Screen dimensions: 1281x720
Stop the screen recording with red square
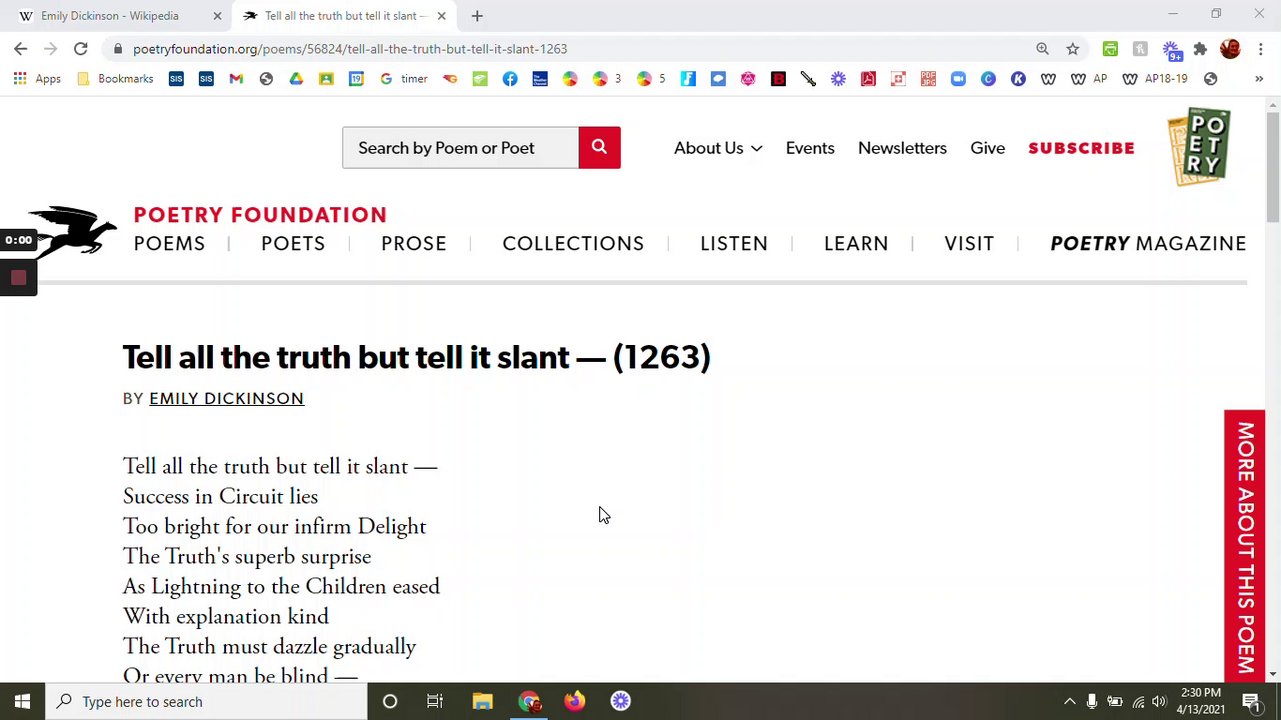[18, 278]
